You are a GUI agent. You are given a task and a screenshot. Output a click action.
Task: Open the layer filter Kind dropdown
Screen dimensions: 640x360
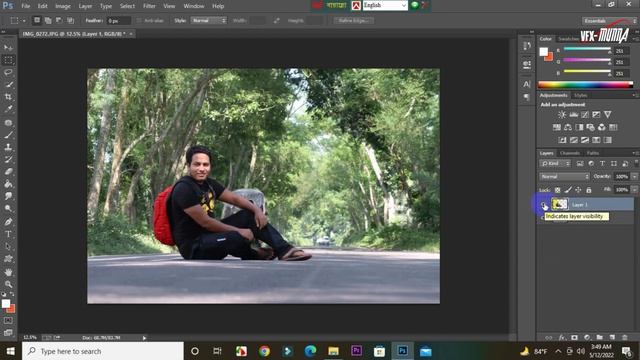pos(555,164)
